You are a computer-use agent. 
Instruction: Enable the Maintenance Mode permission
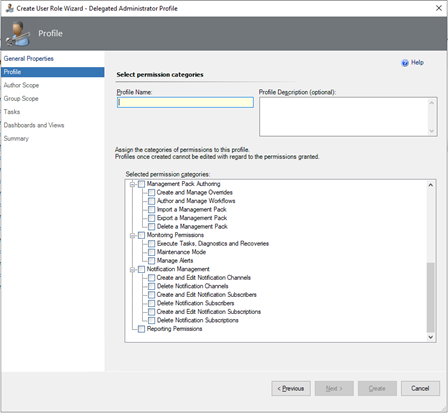(151, 252)
